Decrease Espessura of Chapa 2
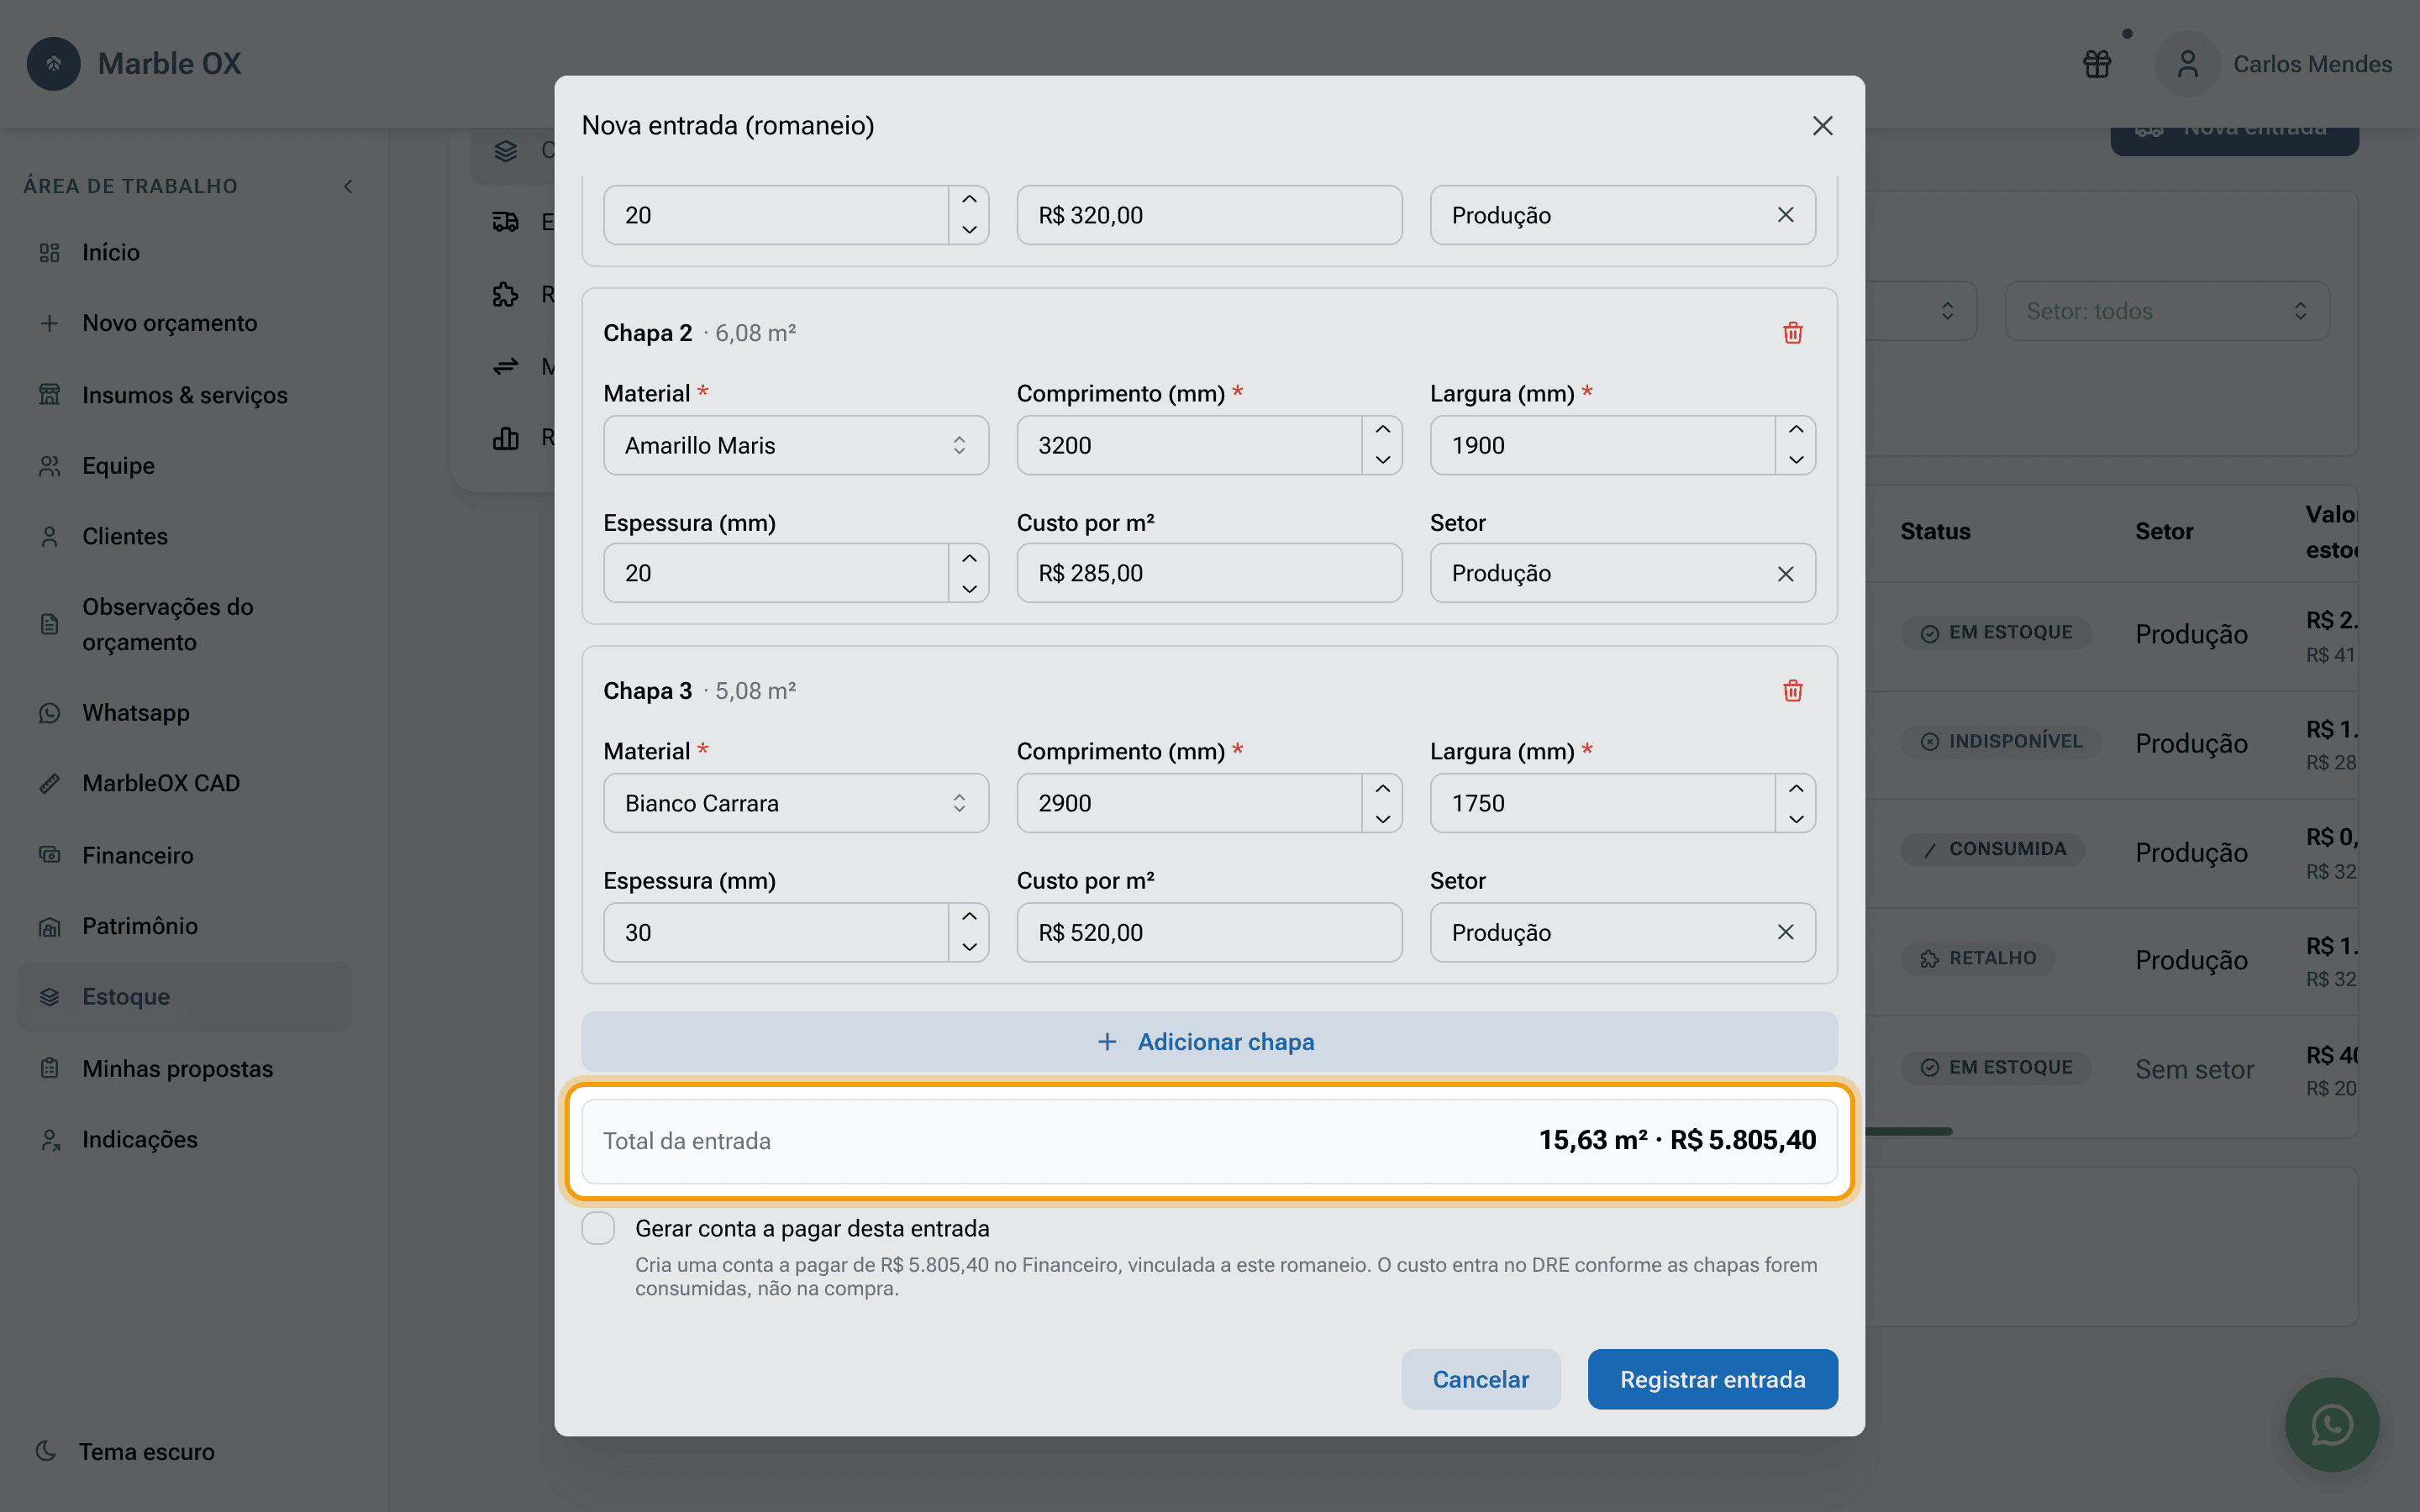Screen dimensions: 2420x1512 (969, 589)
